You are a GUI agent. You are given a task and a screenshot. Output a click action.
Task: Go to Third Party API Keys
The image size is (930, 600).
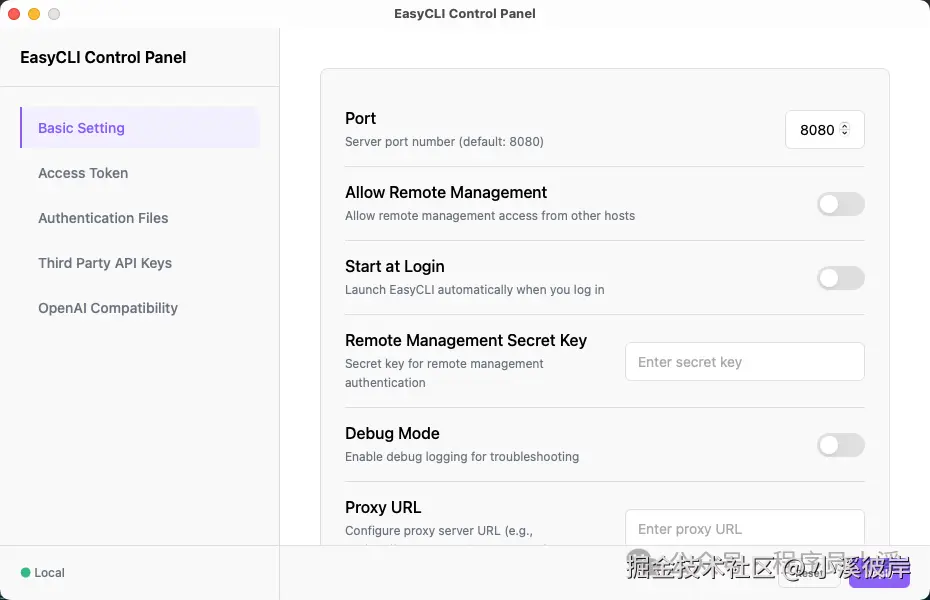click(105, 263)
